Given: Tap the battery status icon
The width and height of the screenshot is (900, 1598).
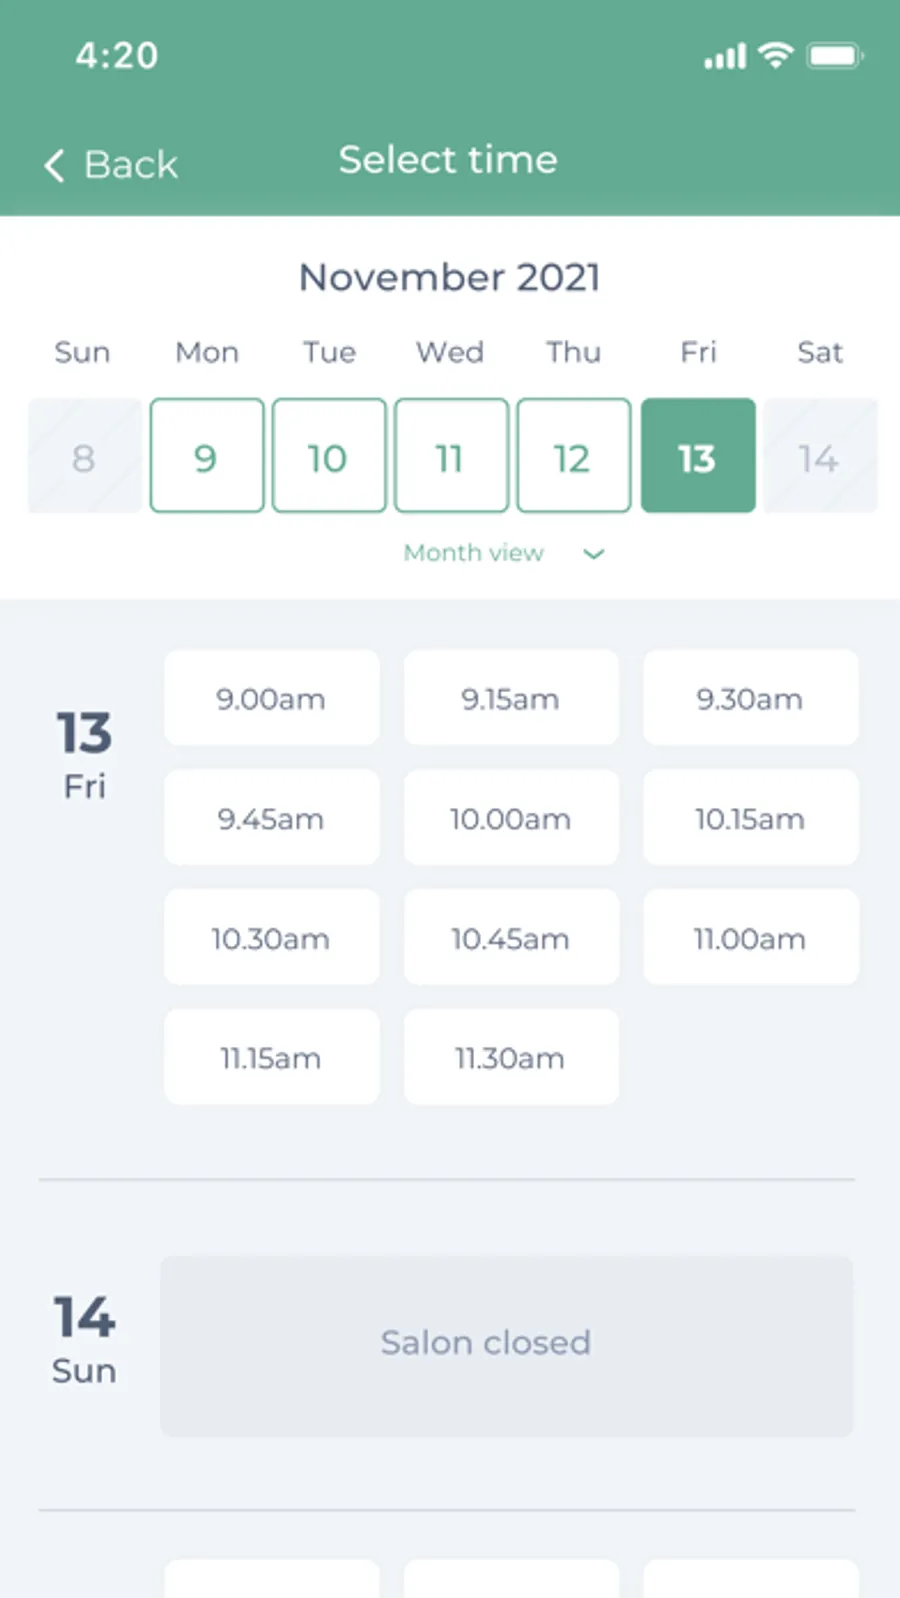Looking at the screenshot, I should coord(835,56).
